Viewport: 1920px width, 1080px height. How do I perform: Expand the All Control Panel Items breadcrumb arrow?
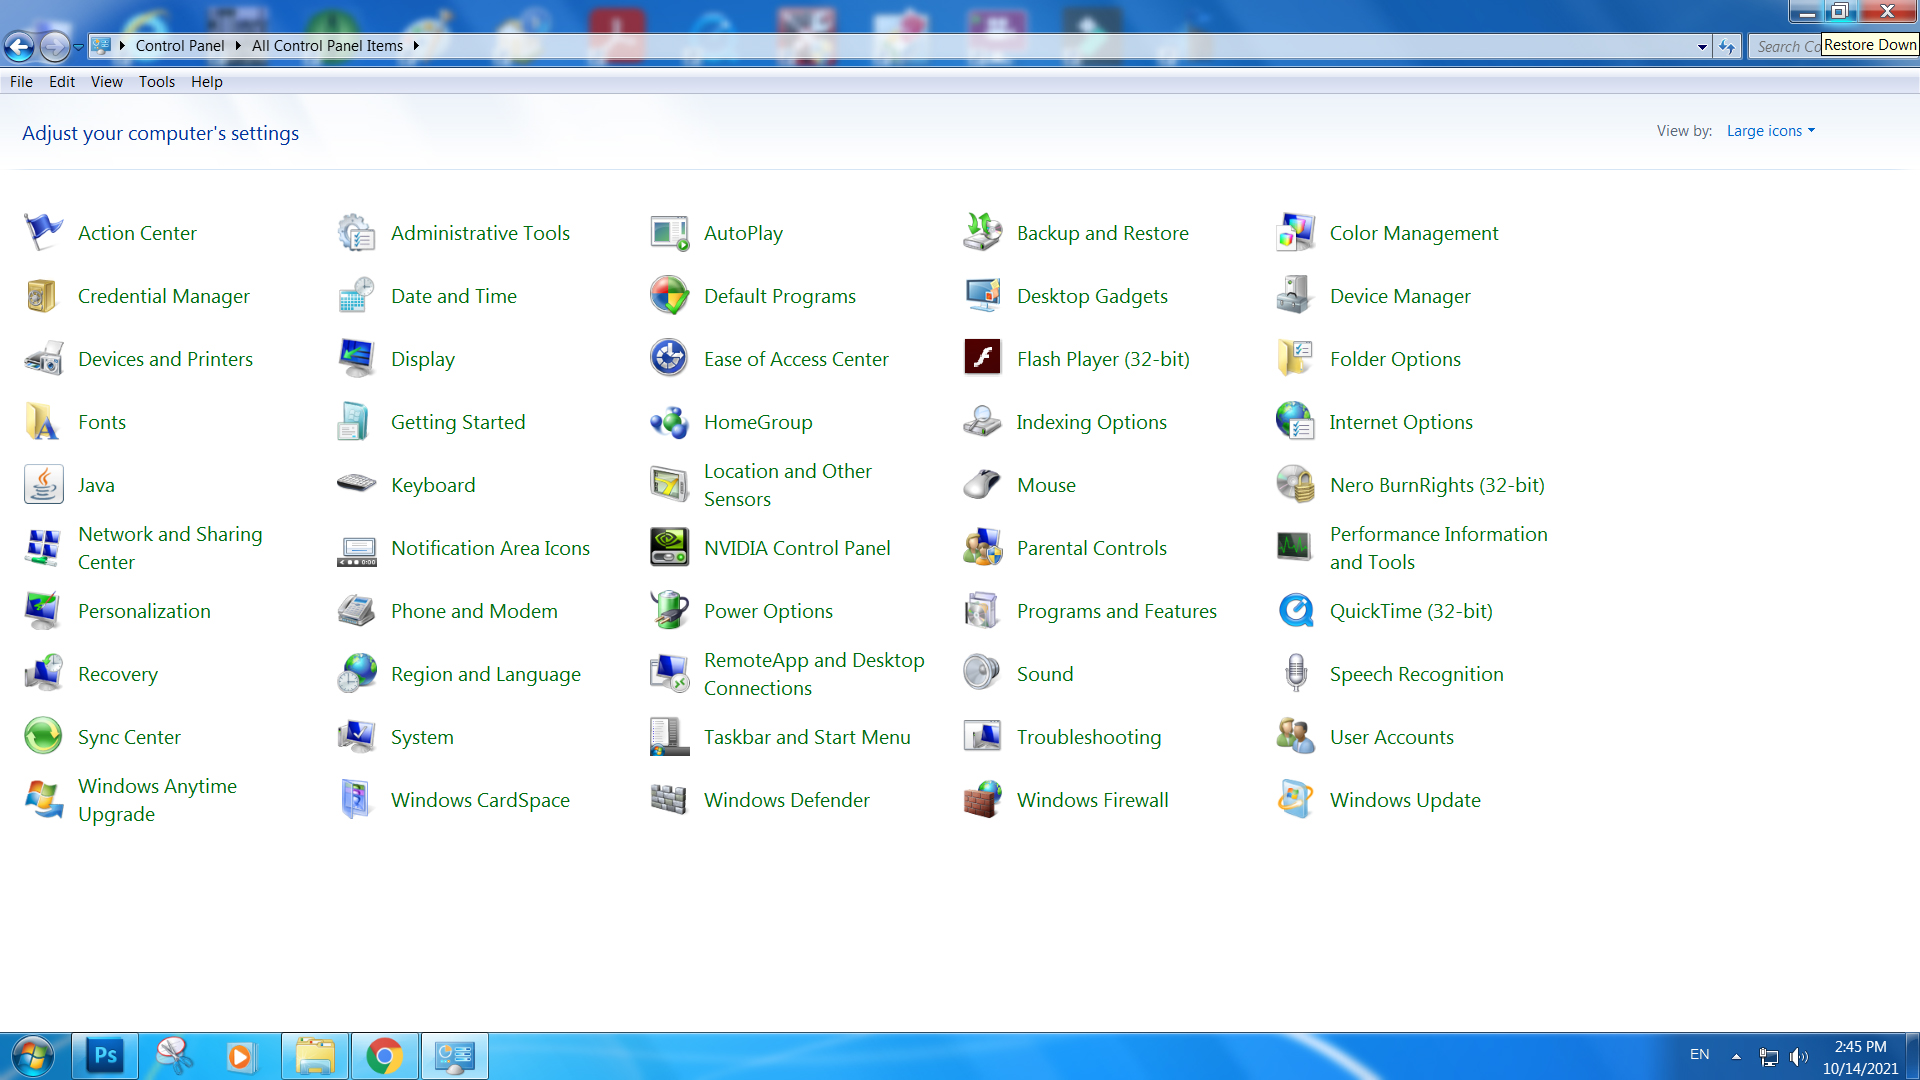[416, 46]
